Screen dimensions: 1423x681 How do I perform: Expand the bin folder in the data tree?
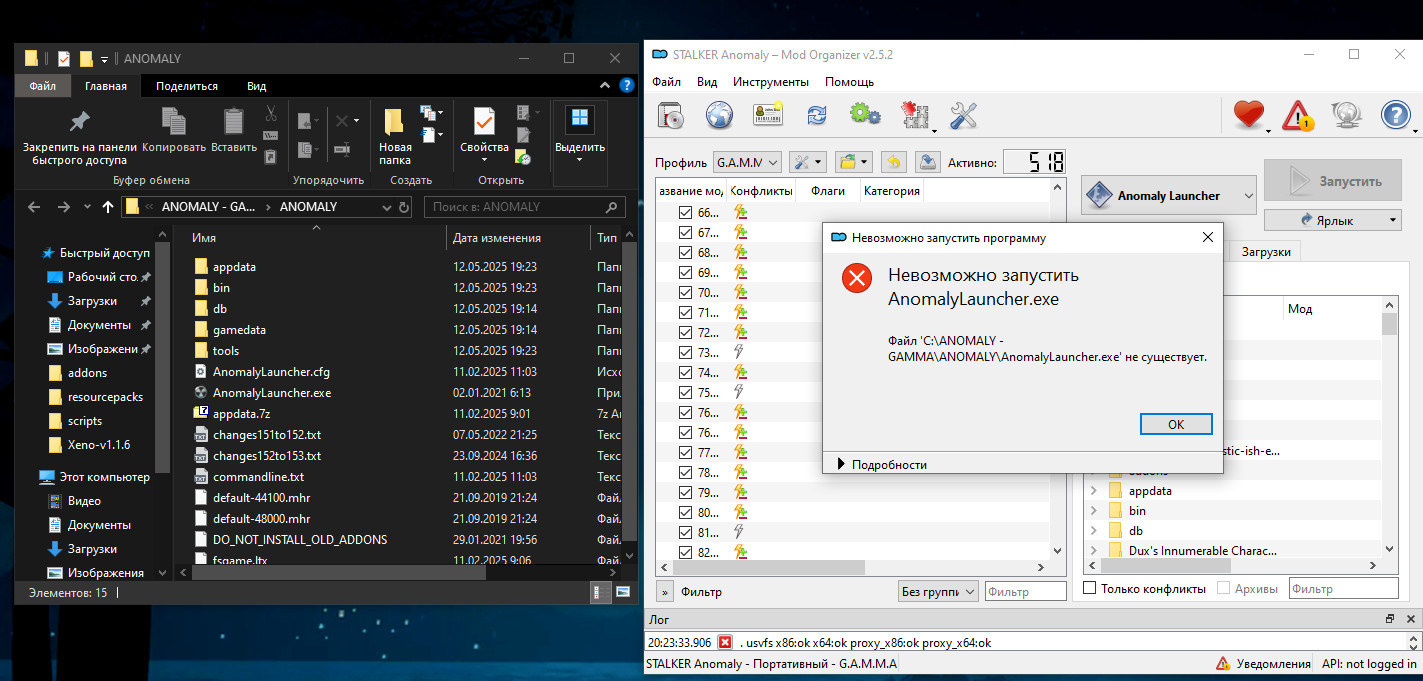click(1093, 511)
